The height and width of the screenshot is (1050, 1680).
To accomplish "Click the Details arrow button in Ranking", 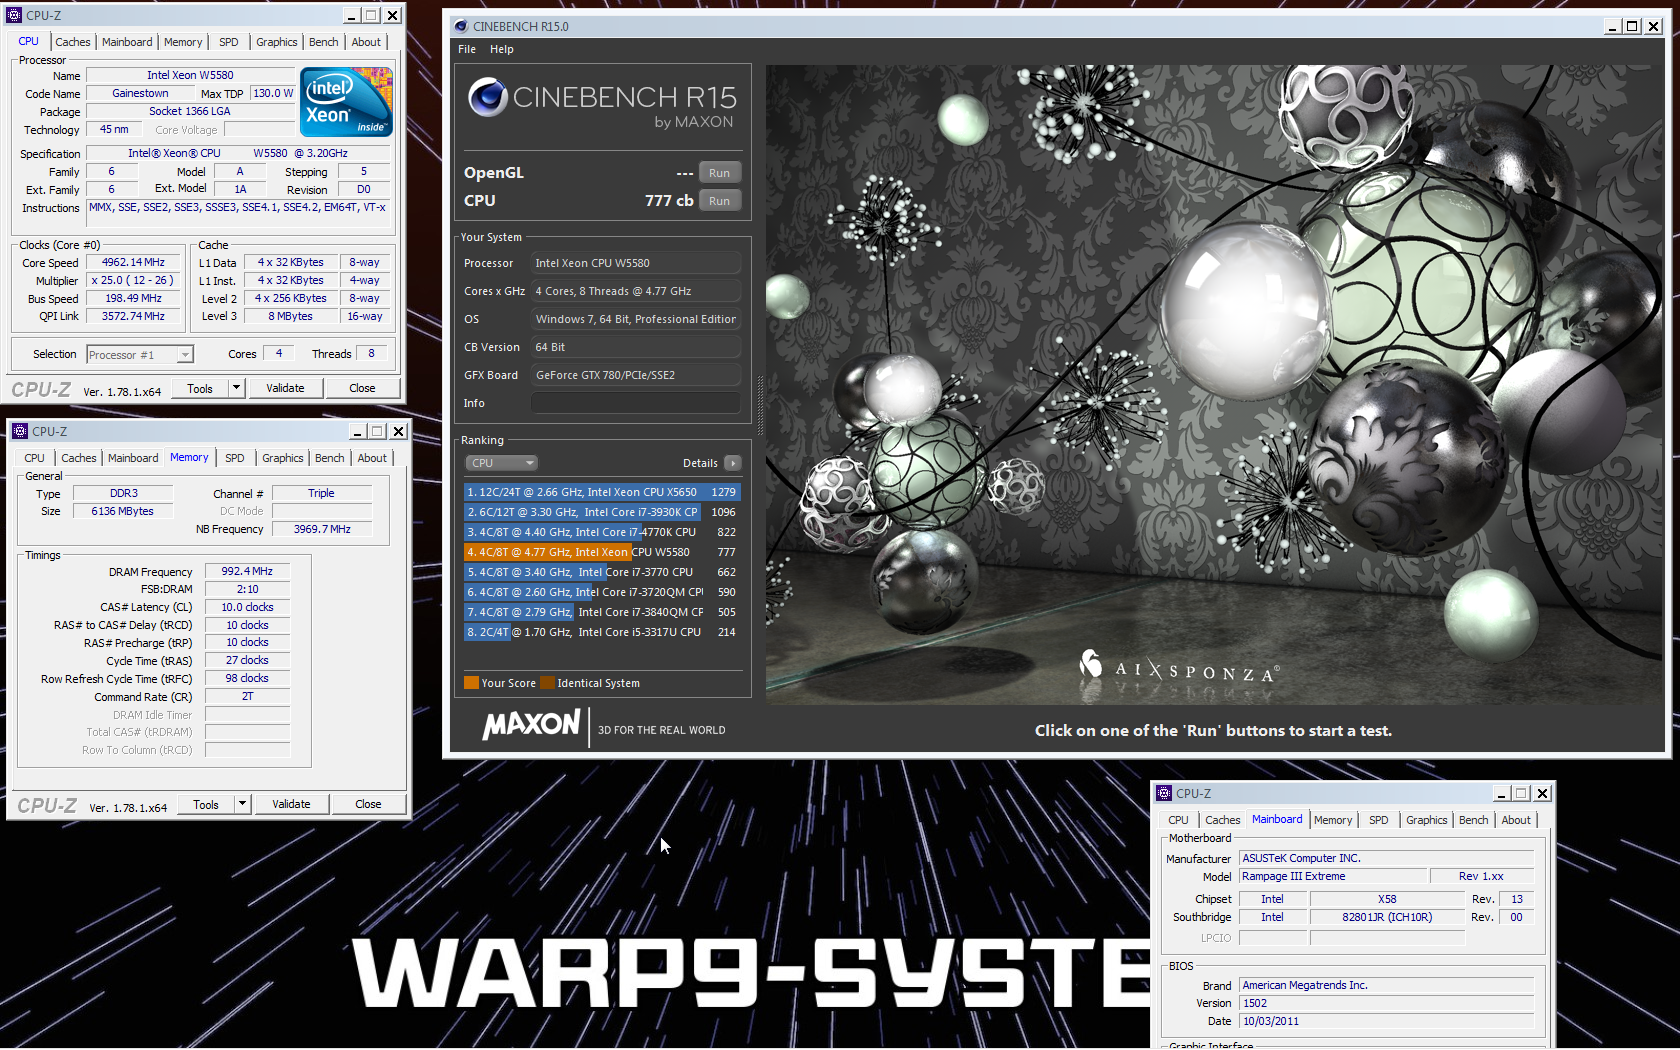I will (x=733, y=463).
